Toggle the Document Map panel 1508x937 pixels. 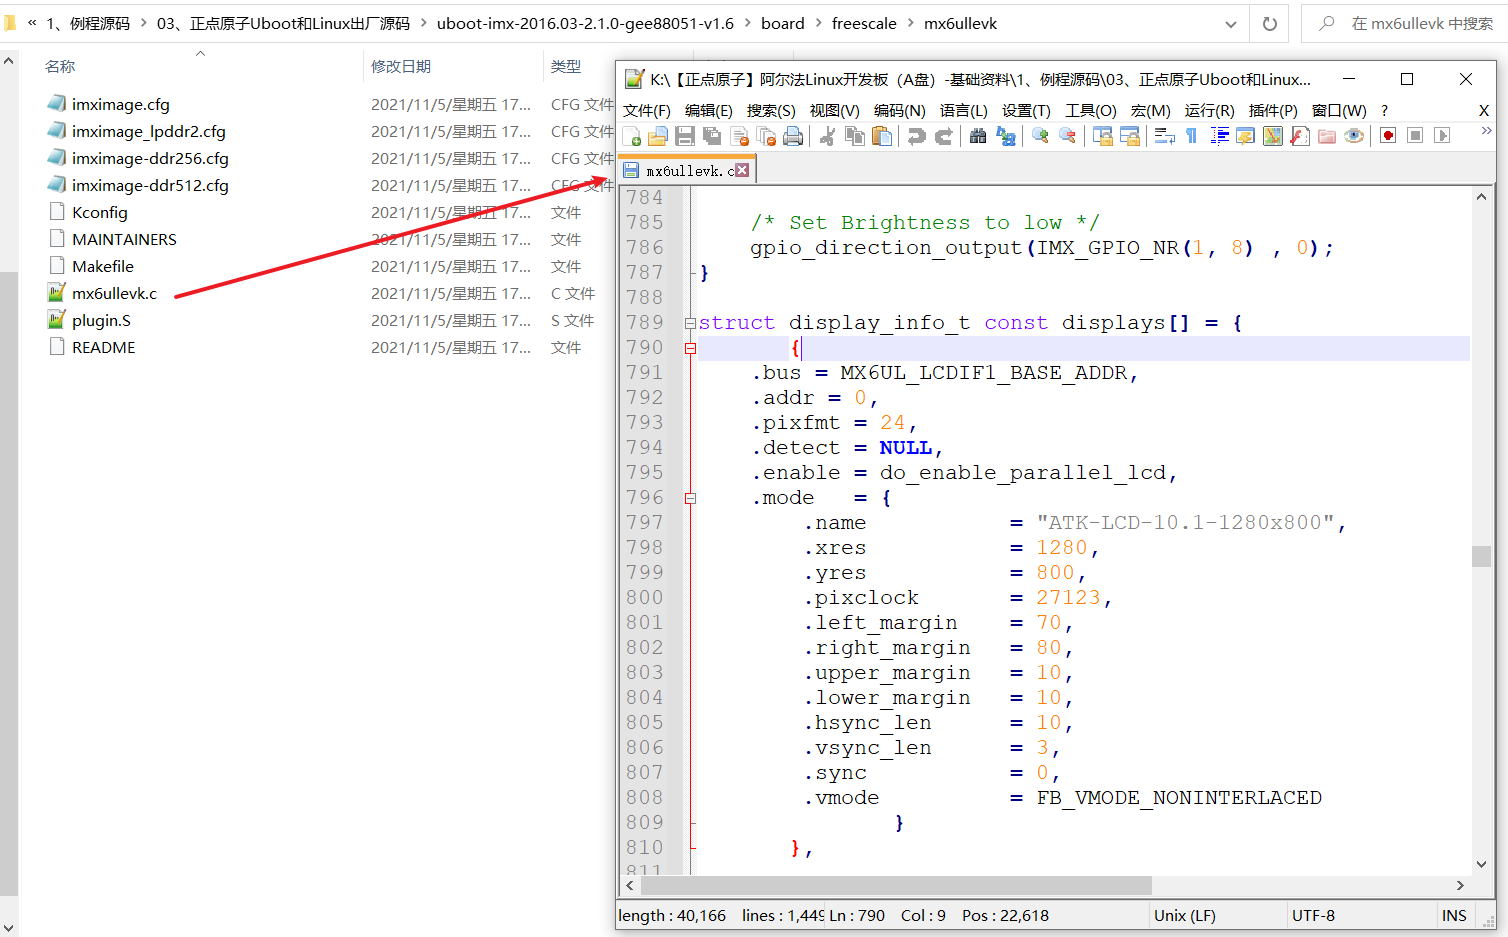click(x=1272, y=136)
